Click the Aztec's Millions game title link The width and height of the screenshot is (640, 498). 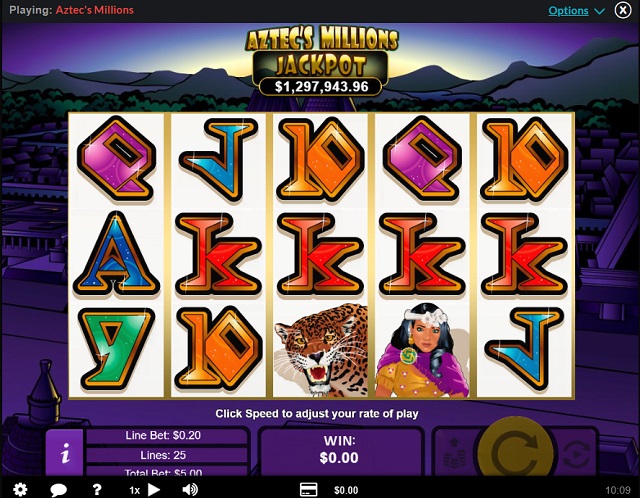pyautogui.click(x=95, y=10)
